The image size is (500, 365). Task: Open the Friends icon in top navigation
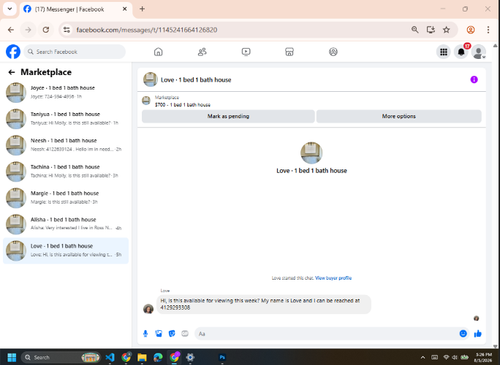click(x=202, y=52)
